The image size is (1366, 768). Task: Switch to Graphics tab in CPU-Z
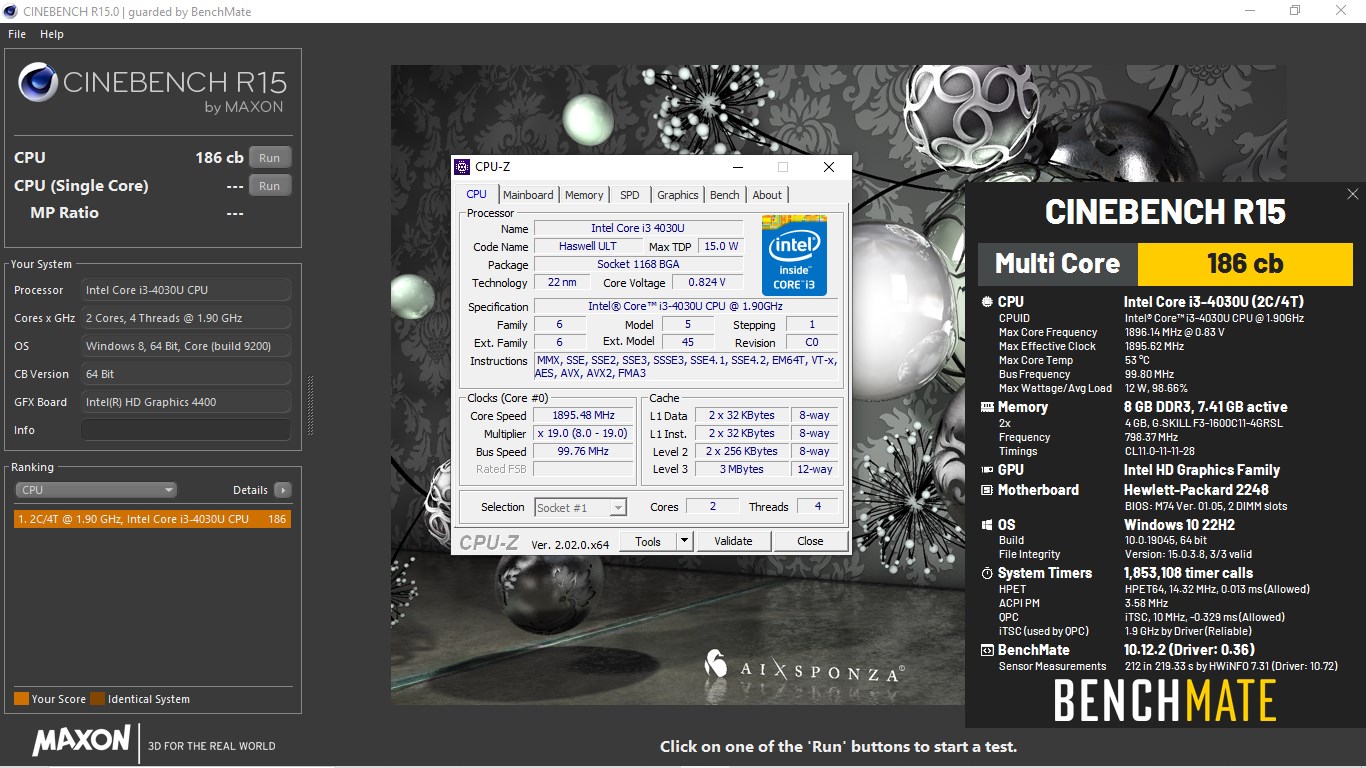tap(678, 195)
